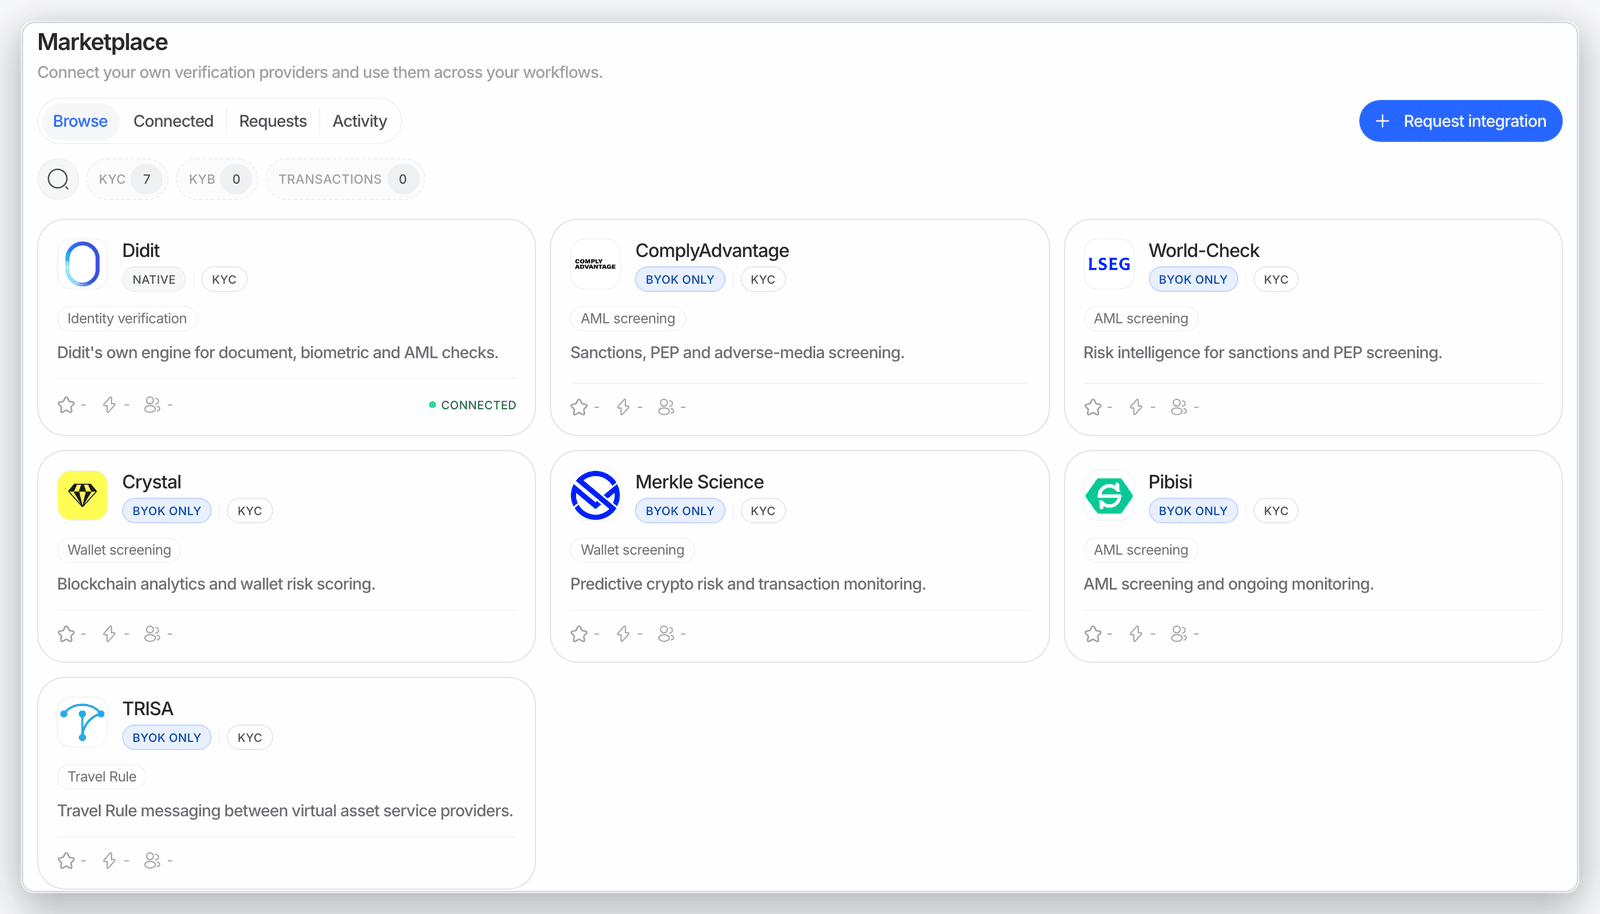Screen dimensions: 1600x914
Task: Click the users icon on Didit card
Action: [x=152, y=405]
